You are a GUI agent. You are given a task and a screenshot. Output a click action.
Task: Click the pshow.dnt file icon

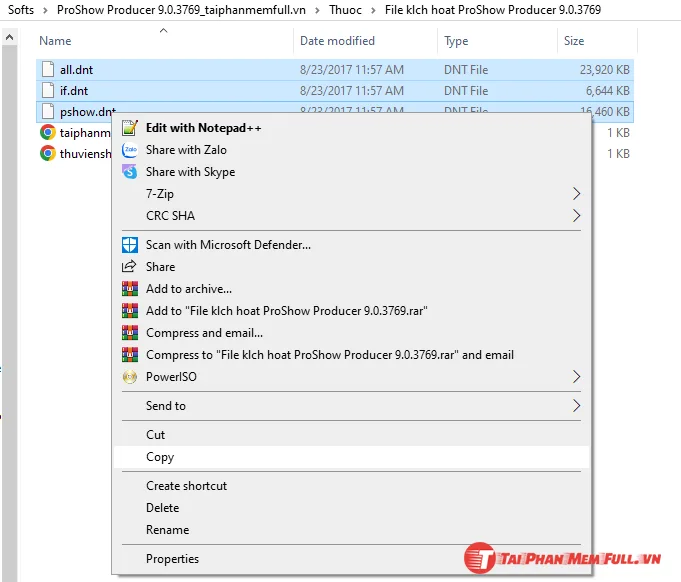(48, 111)
